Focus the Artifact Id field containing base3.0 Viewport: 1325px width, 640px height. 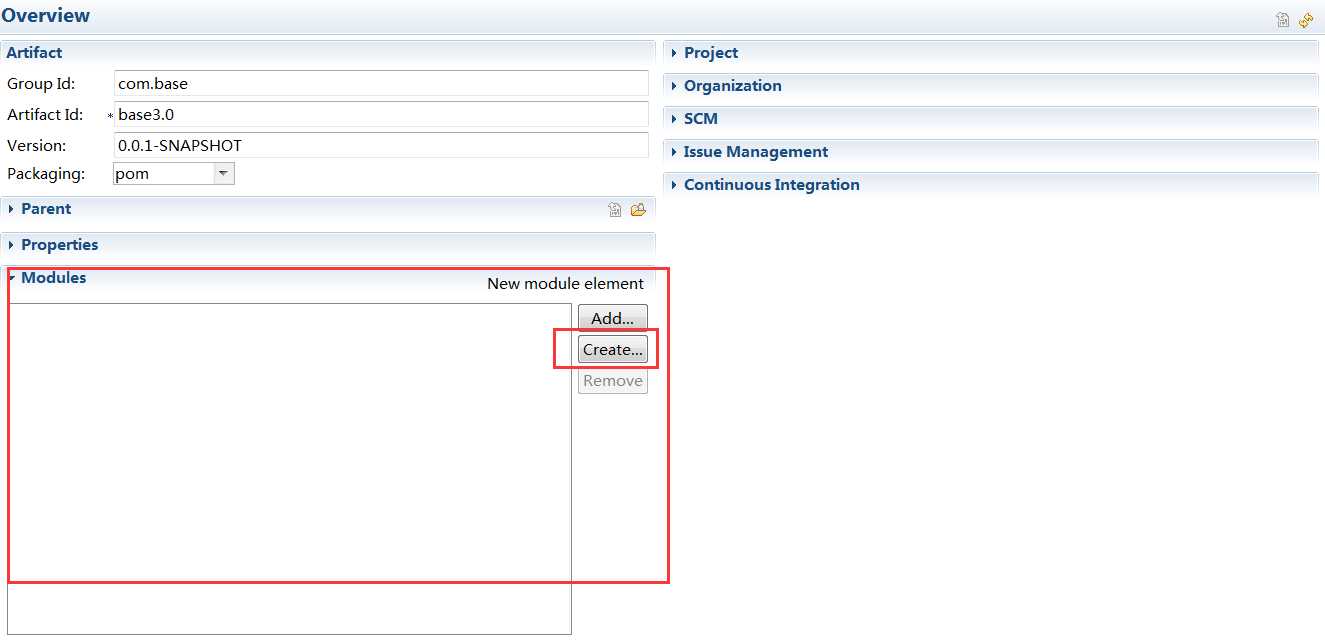pos(380,115)
